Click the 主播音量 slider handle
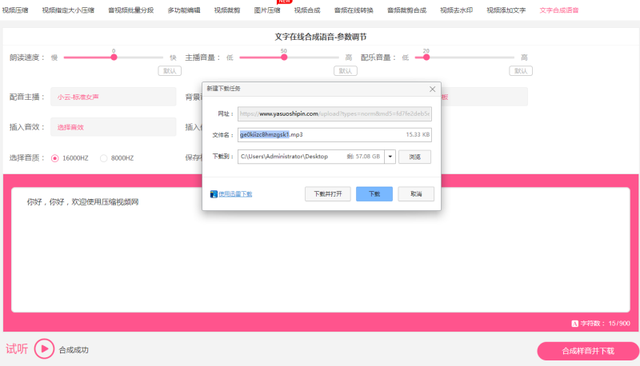Screen dimensions: 640x366 pos(284,58)
